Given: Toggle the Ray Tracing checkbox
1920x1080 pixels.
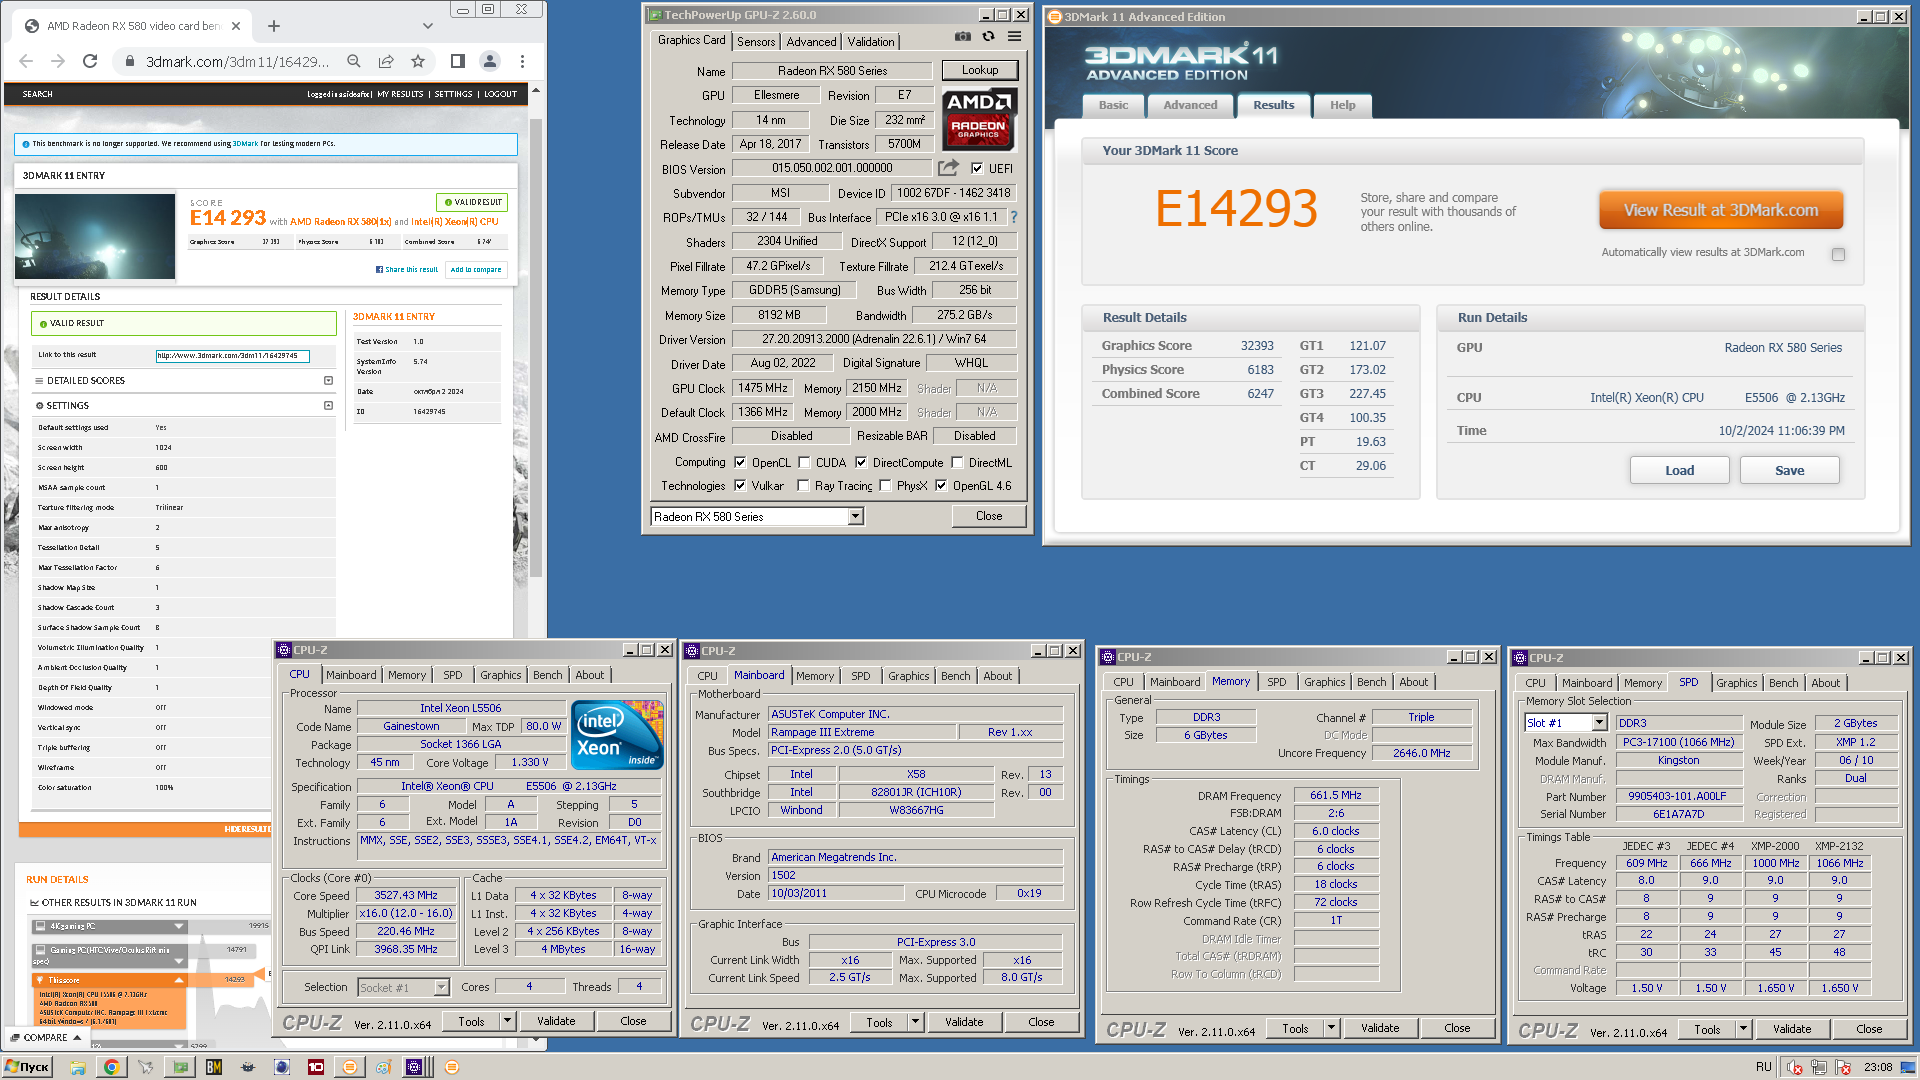Looking at the screenshot, I should click(803, 486).
